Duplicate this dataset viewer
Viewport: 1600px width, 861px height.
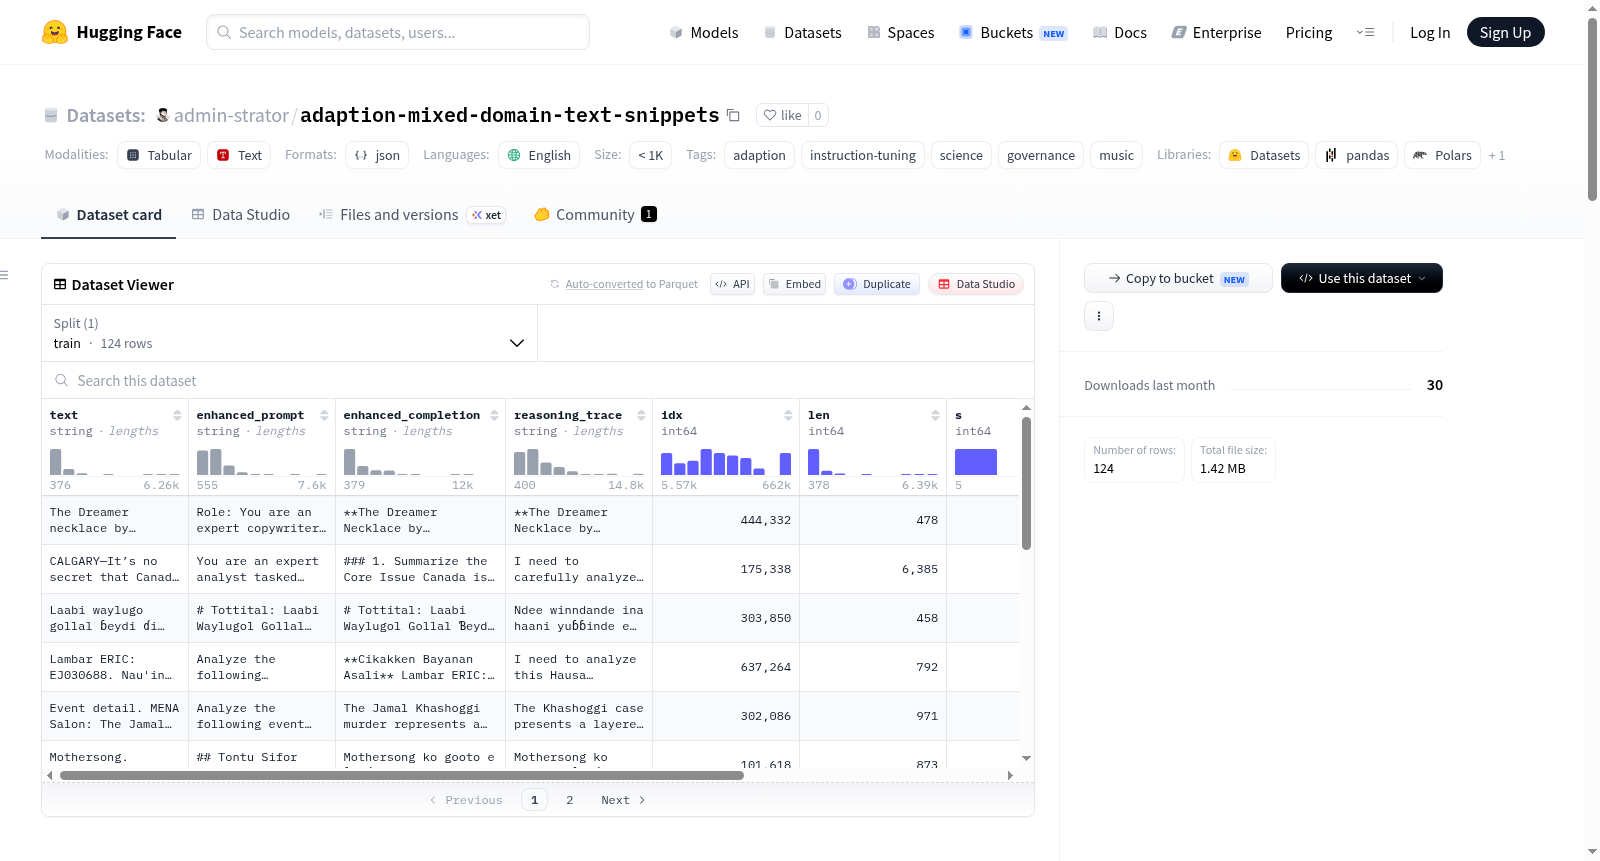tap(876, 284)
